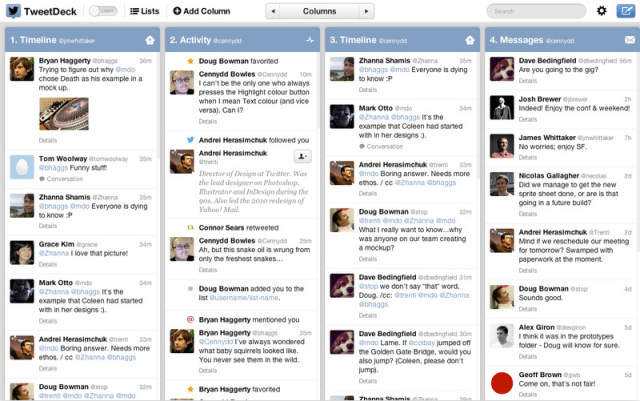
Task: Click star icon beside Bryan Haggerty favorited
Action: coord(190,389)
